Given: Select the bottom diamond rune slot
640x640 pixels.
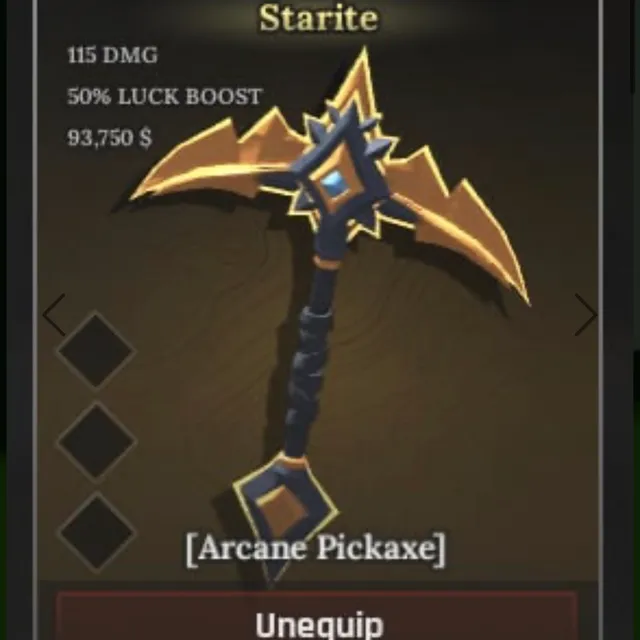Looking at the screenshot, I should click(x=96, y=531).
